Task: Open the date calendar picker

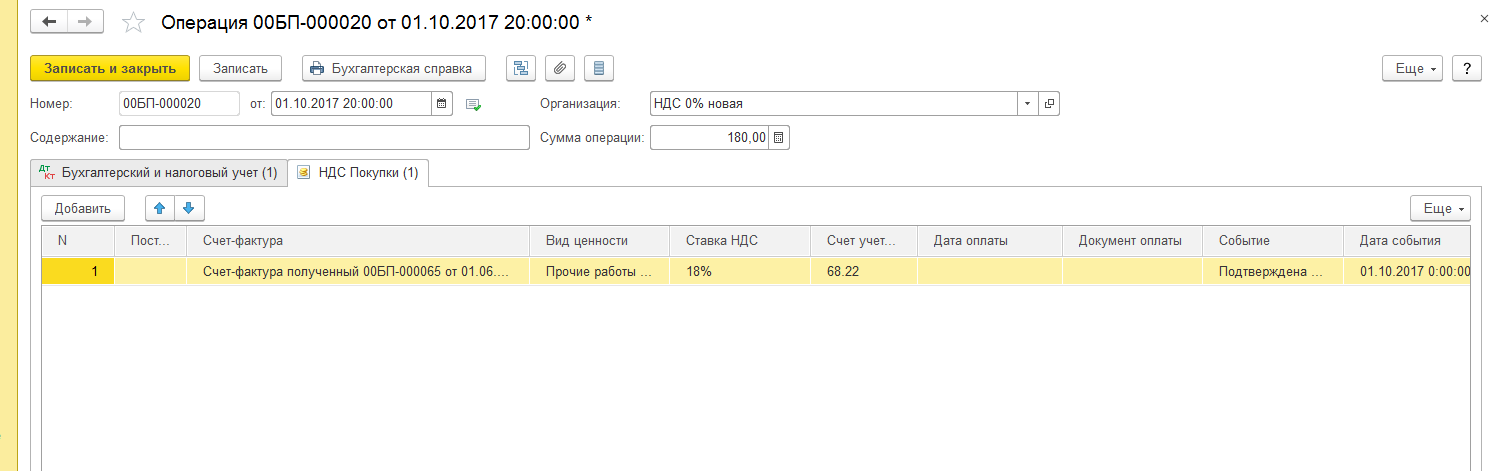Action: pos(442,103)
